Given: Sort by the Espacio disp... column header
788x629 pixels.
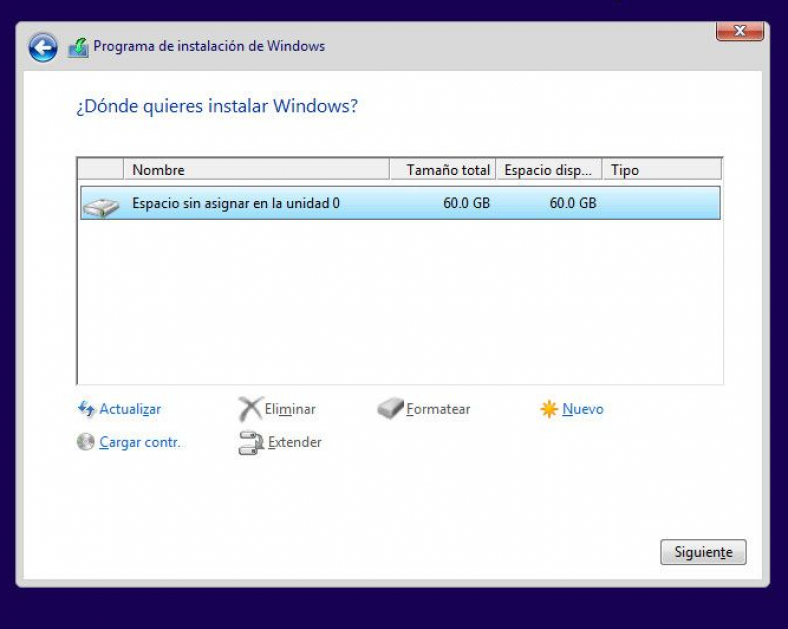Looking at the screenshot, I should tap(549, 170).
